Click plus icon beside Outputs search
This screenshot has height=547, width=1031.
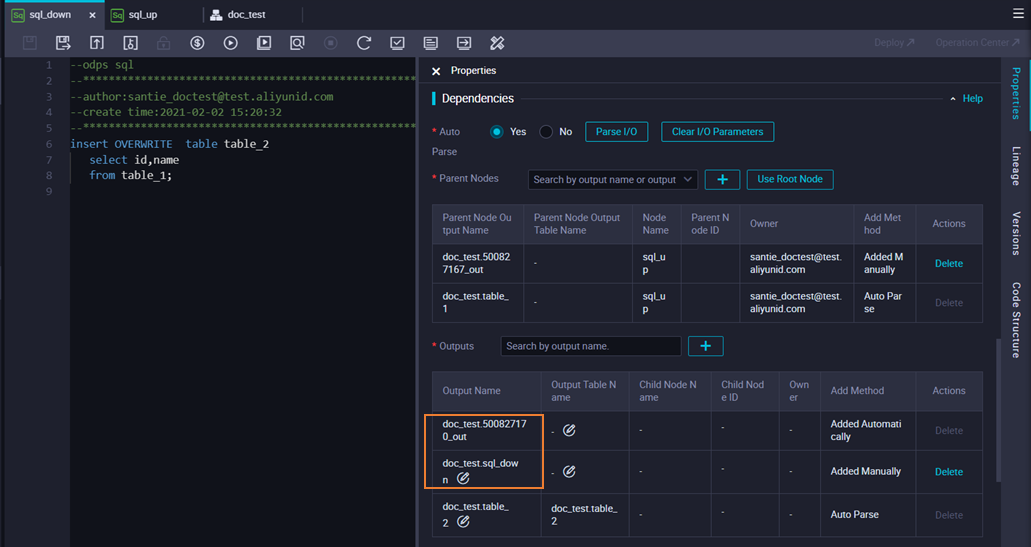click(706, 346)
